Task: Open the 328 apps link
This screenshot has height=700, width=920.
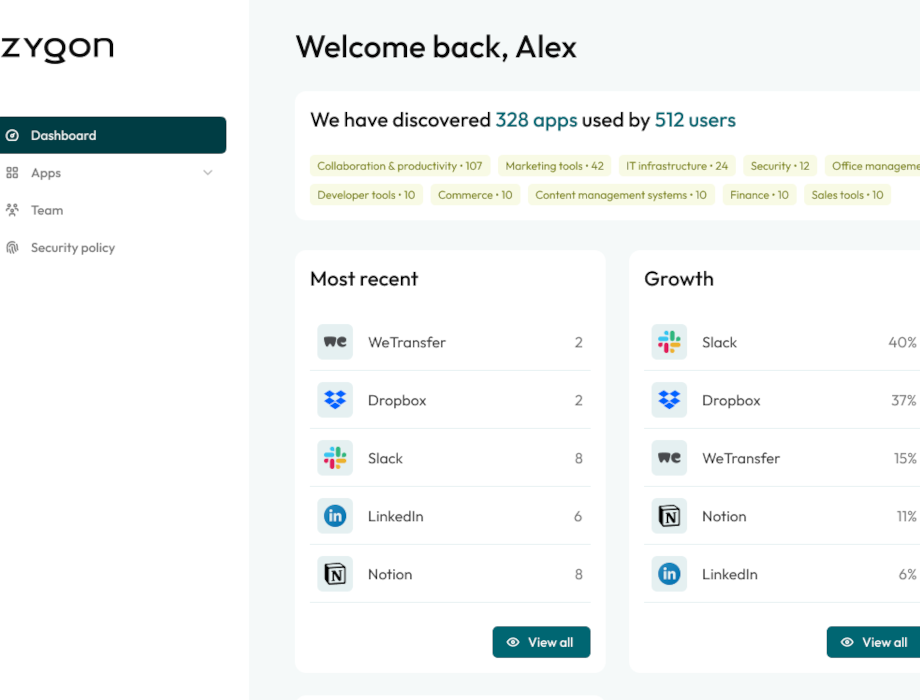Action: coord(536,120)
